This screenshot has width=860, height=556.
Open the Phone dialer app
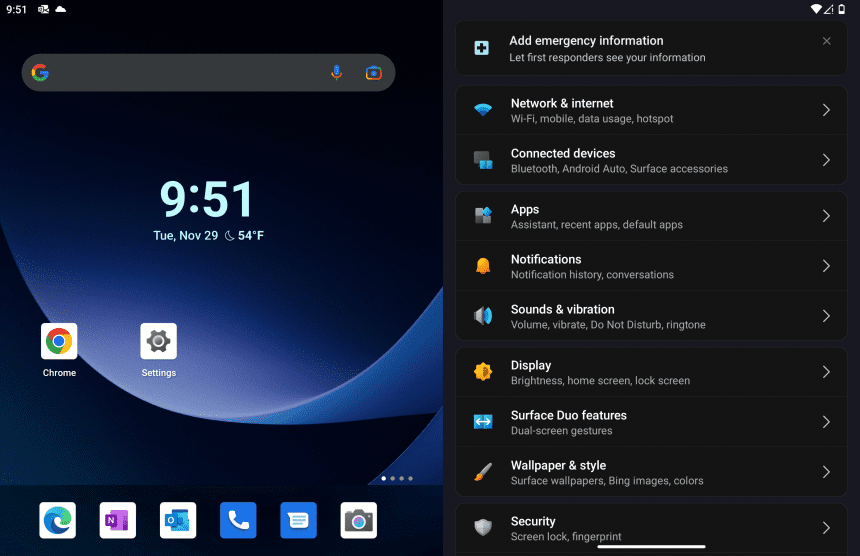pyautogui.click(x=238, y=520)
